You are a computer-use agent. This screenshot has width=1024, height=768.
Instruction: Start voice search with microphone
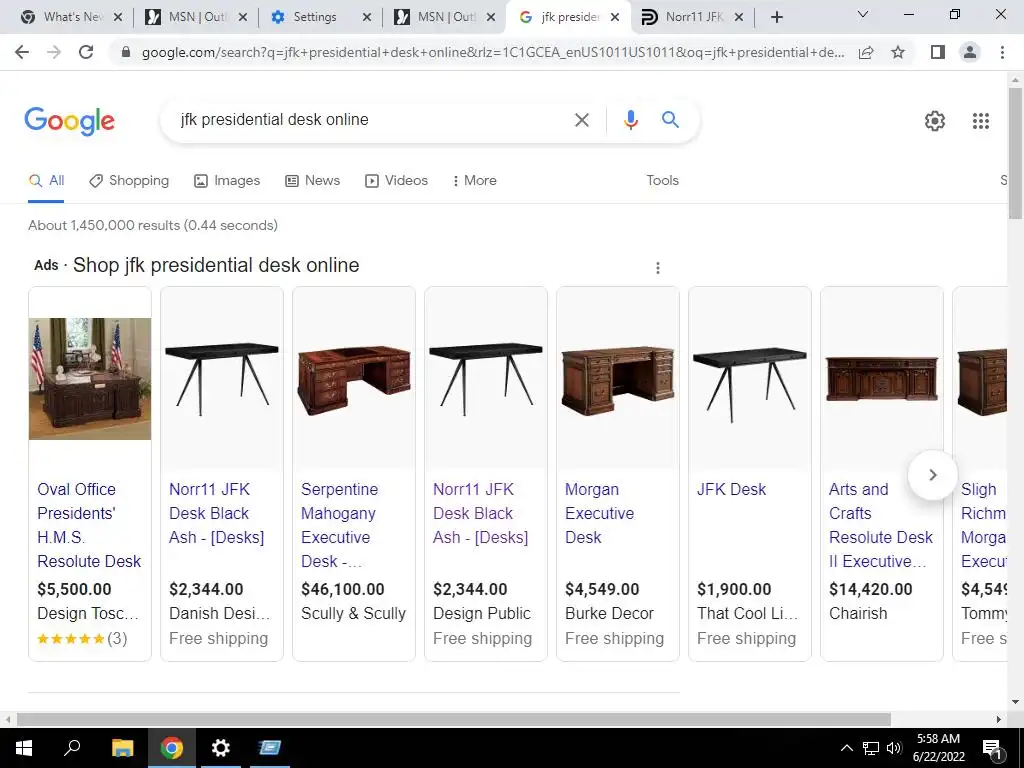point(630,120)
